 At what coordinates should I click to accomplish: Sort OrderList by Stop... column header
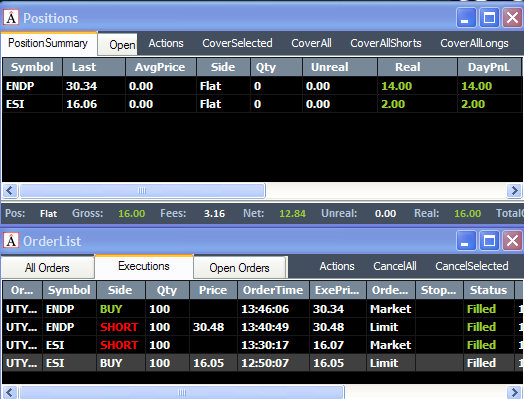439,290
